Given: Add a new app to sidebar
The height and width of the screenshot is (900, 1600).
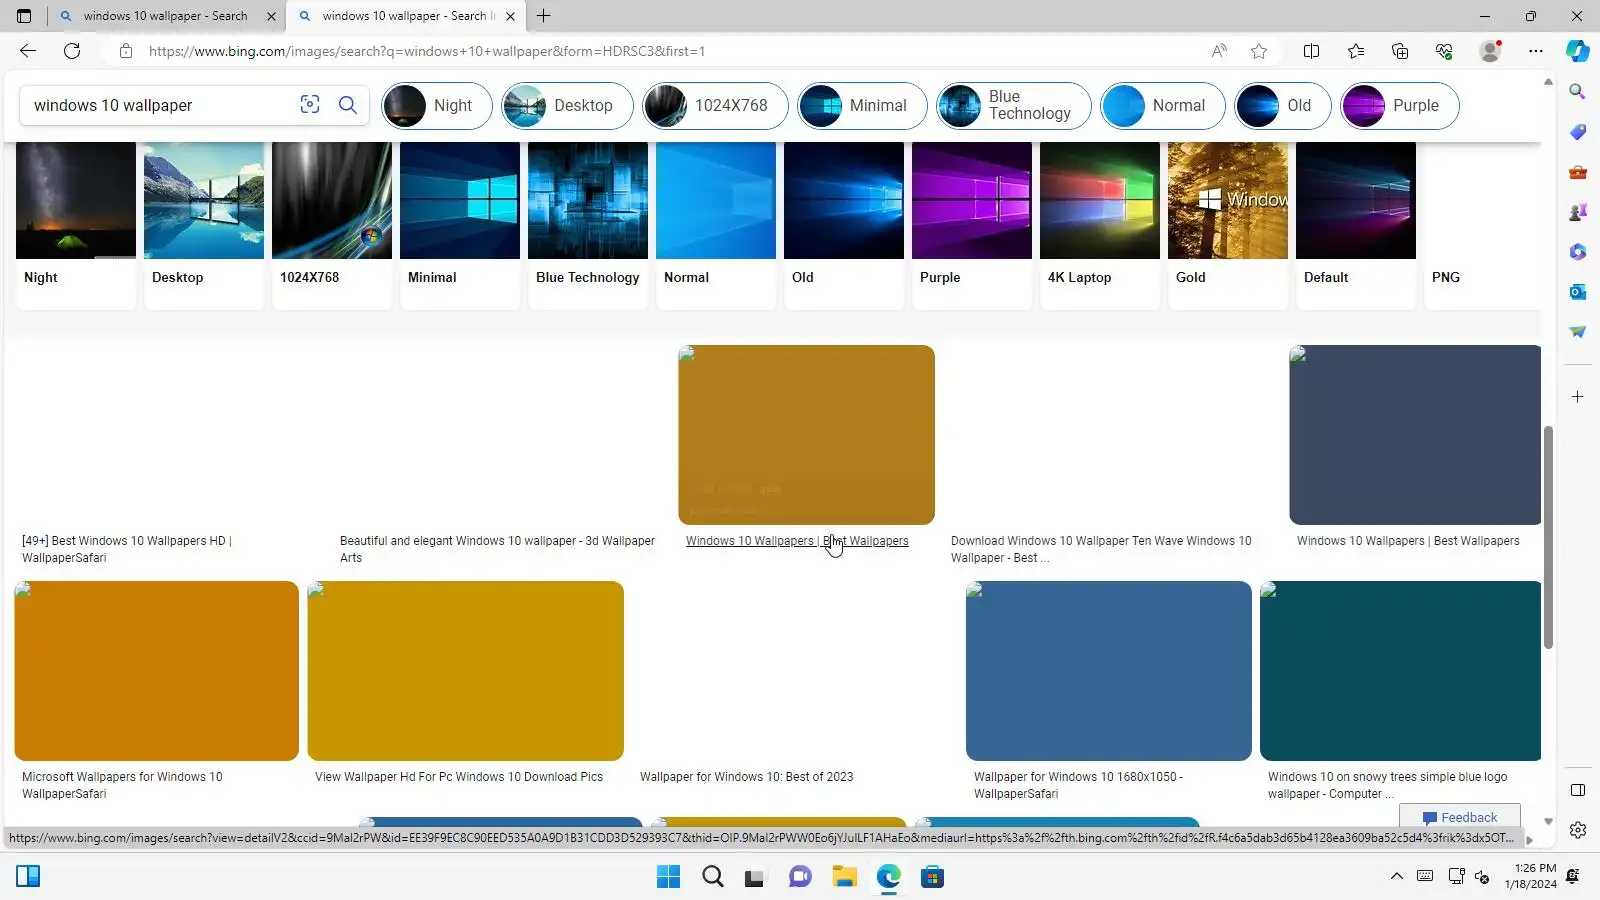Looking at the screenshot, I should pyautogui.click(x=1578, y=397).
